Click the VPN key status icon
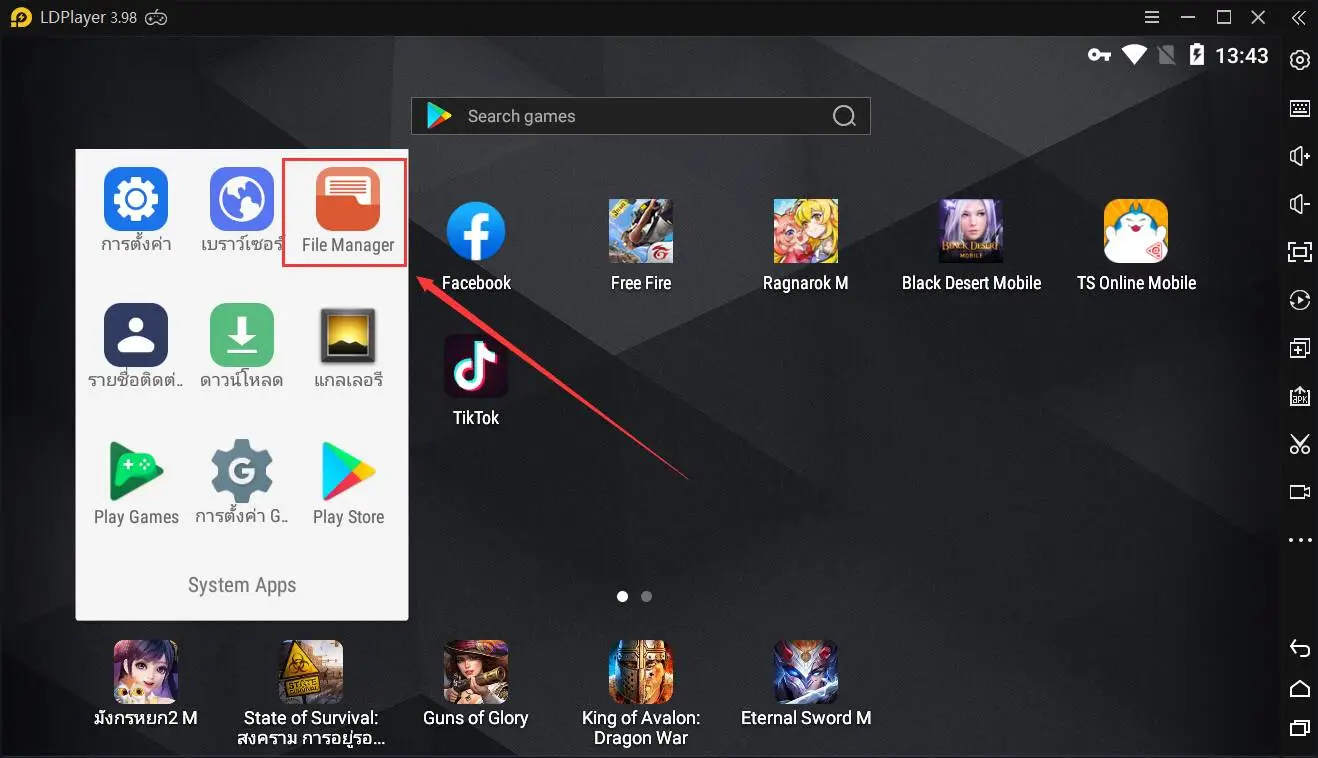 [1099, 55]
